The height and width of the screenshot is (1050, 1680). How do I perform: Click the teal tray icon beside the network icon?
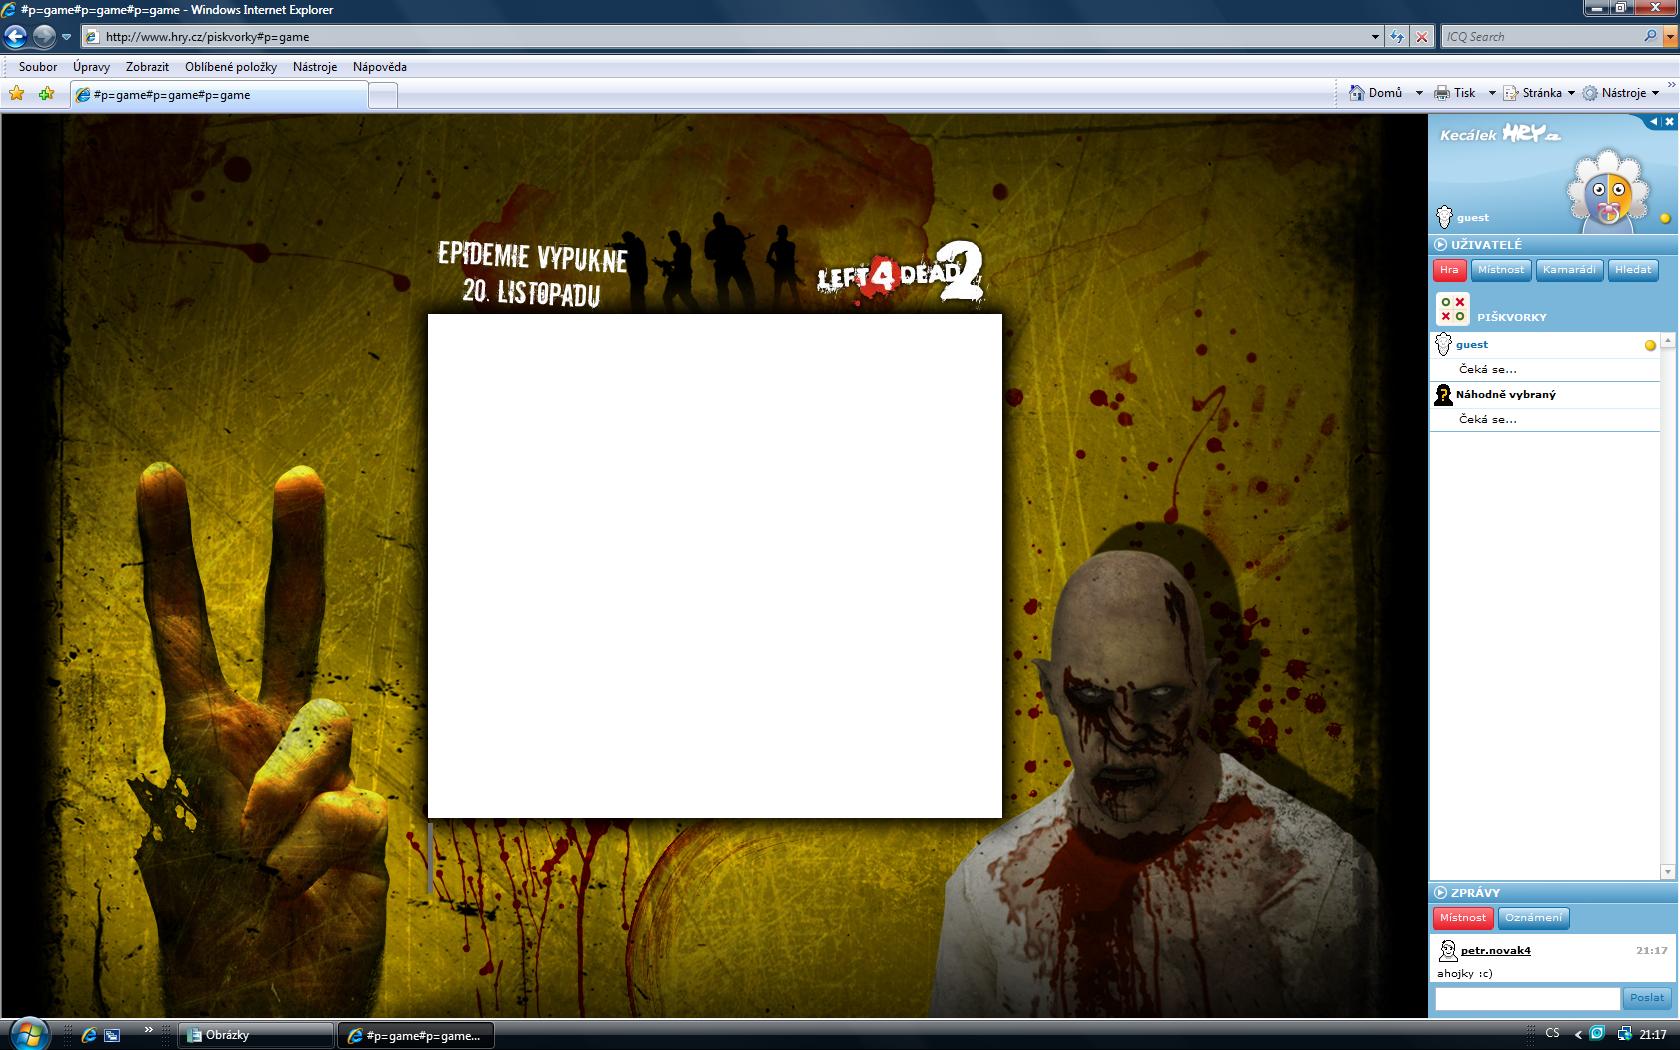tap(1598, 1034)
